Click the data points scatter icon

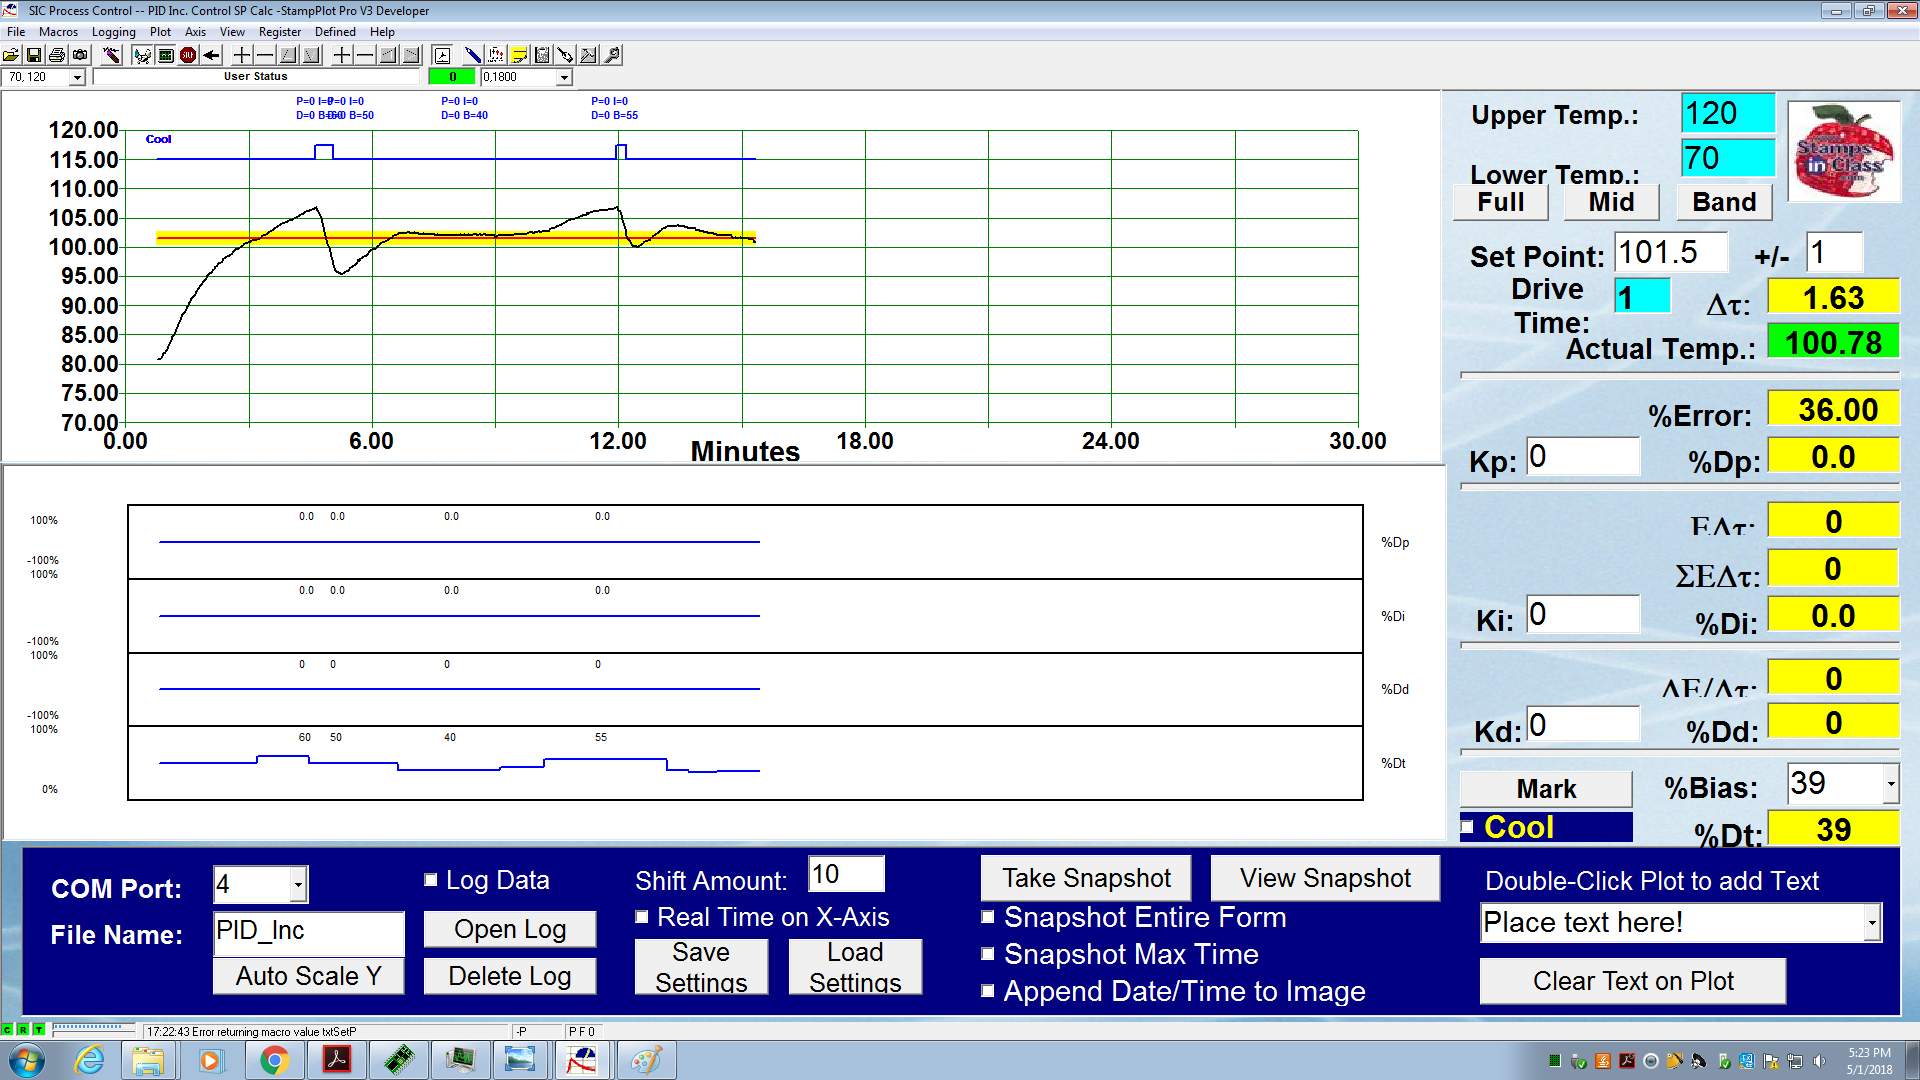click(x=496, y=55)
